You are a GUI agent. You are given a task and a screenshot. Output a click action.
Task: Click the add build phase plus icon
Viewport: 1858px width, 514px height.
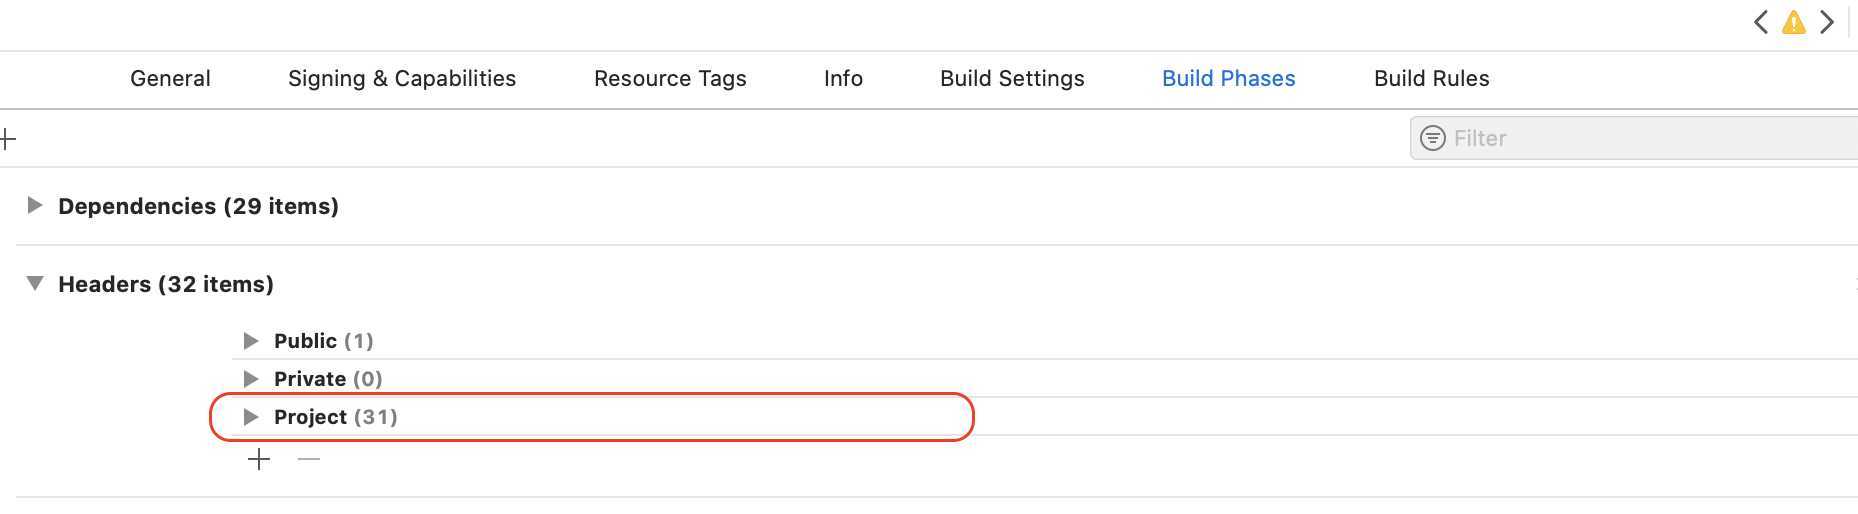tap(8, 138)
